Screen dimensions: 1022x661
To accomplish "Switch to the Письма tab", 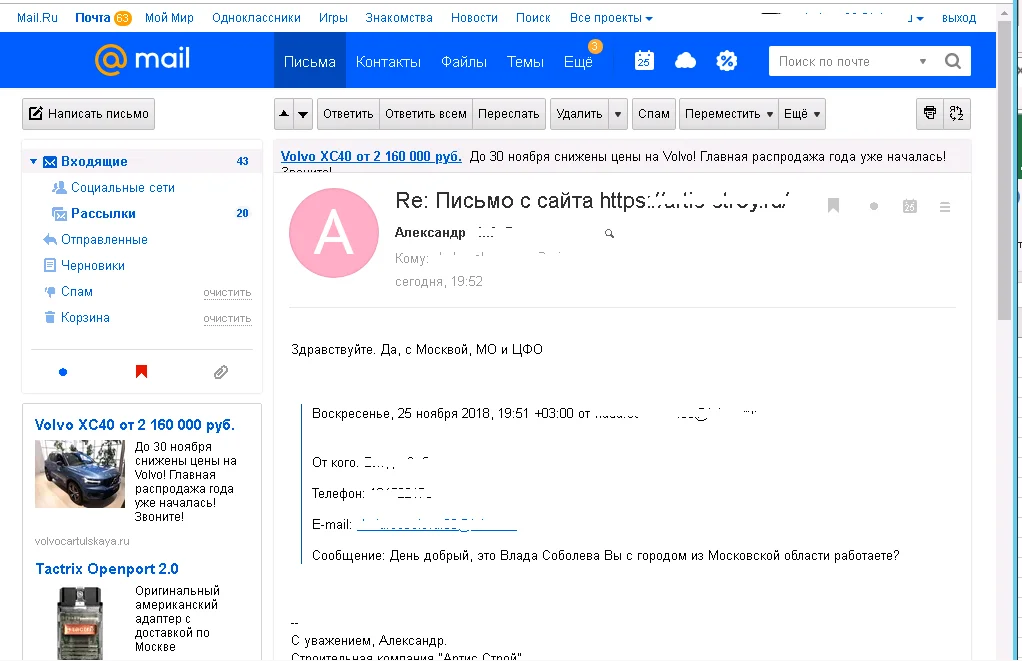I will click(310, 61).
